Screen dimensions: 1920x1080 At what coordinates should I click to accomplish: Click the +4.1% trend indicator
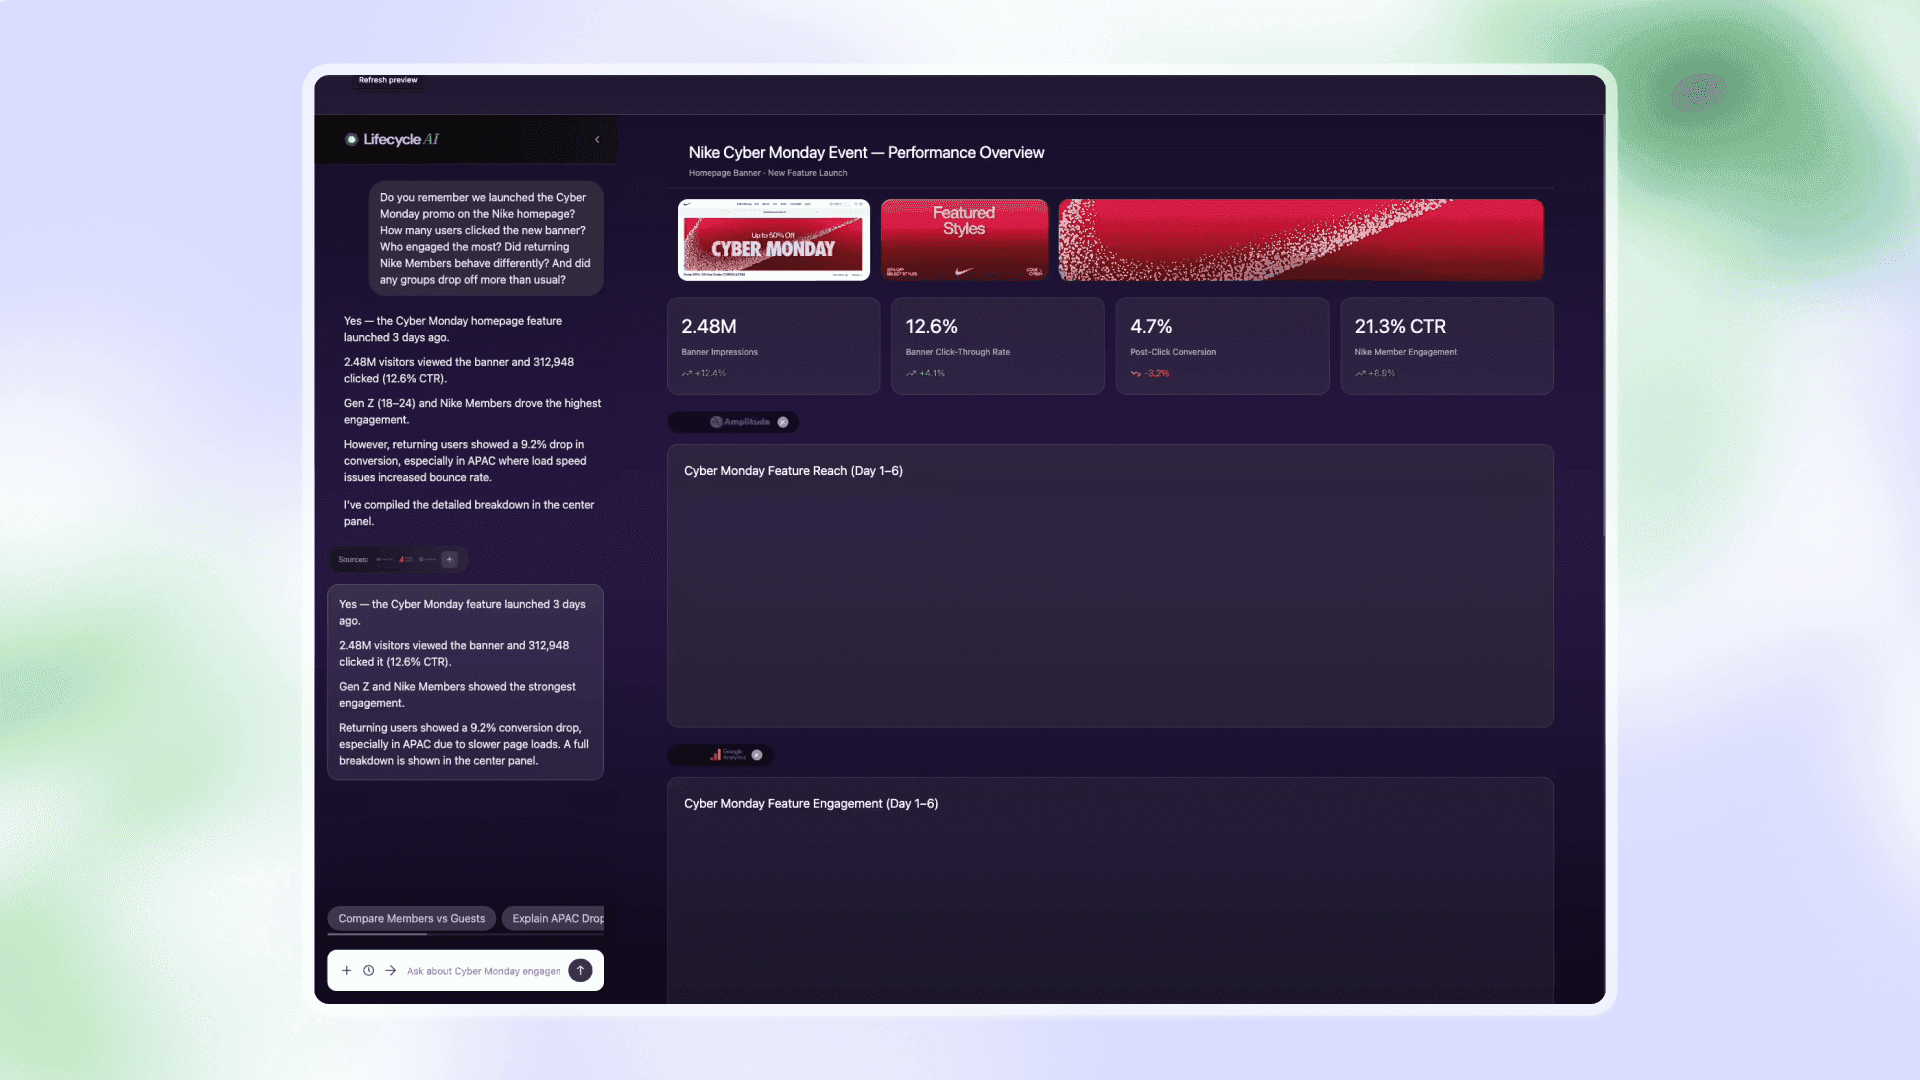click(925, 373)
